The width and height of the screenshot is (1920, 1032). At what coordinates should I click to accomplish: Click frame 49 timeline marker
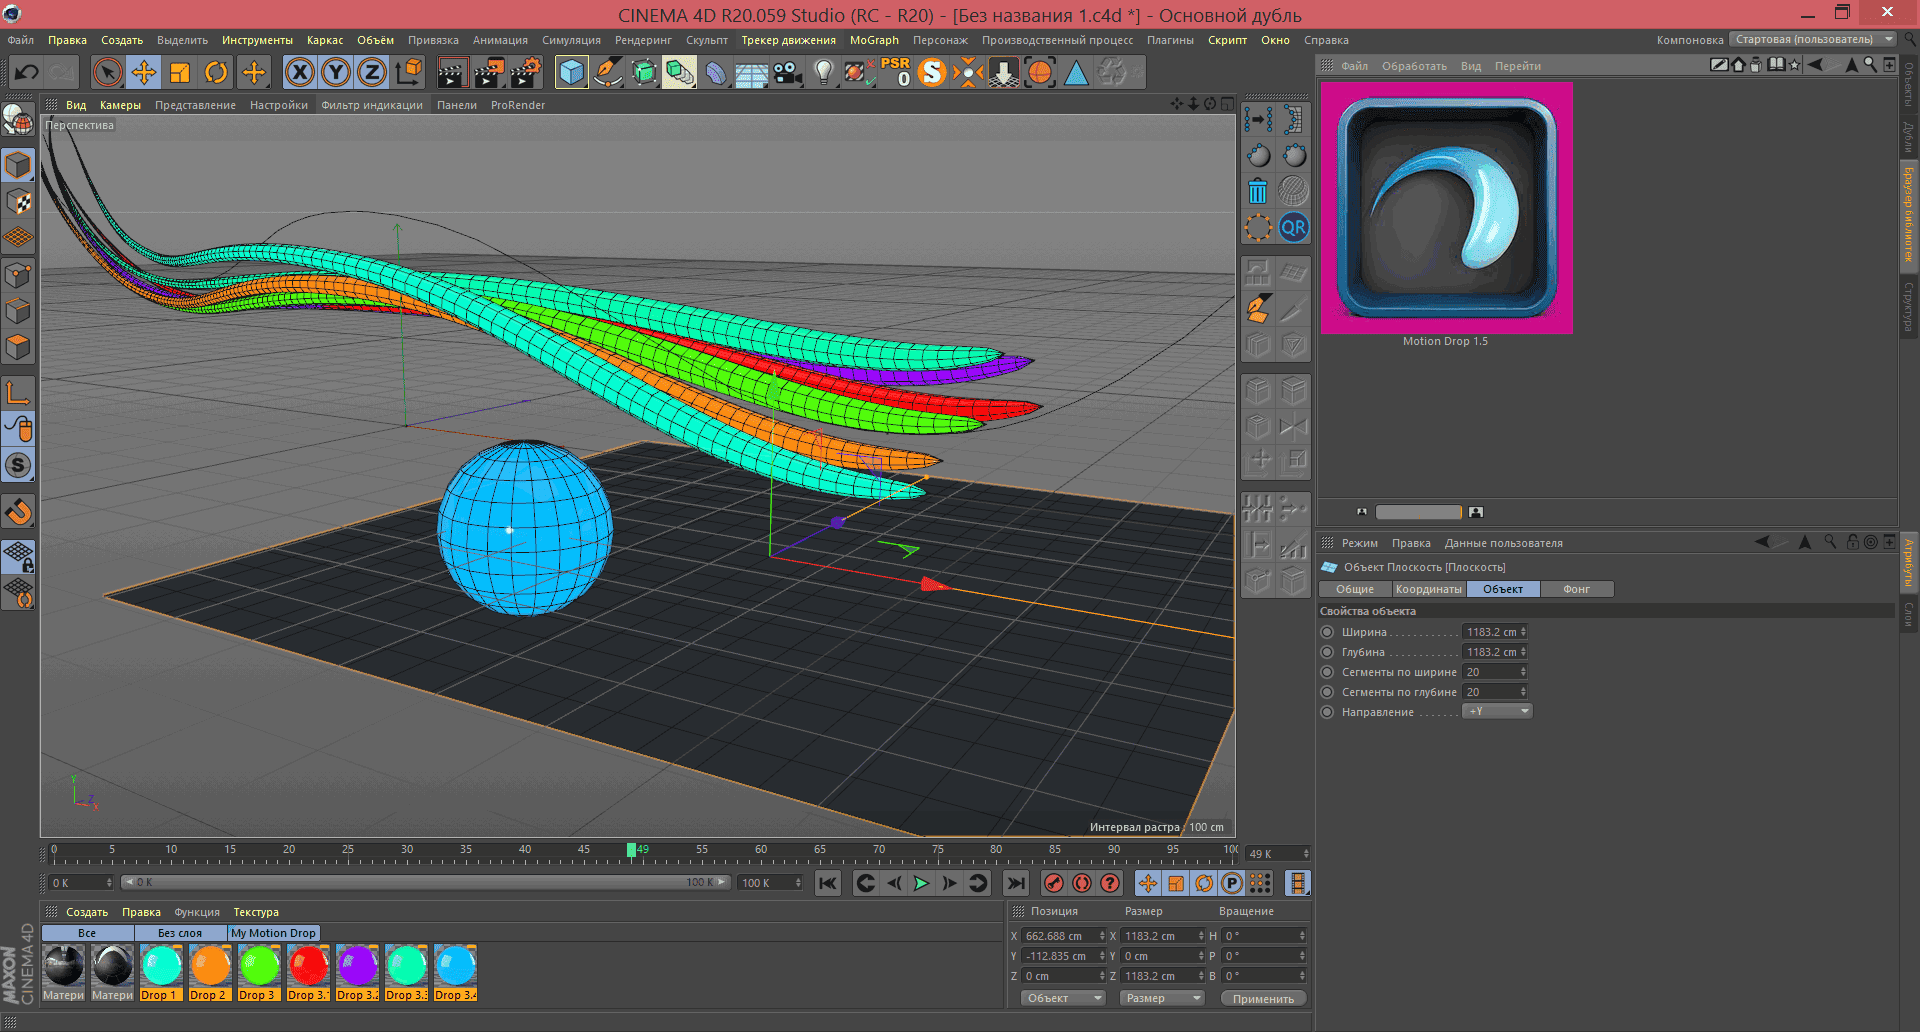click(631, 850)
